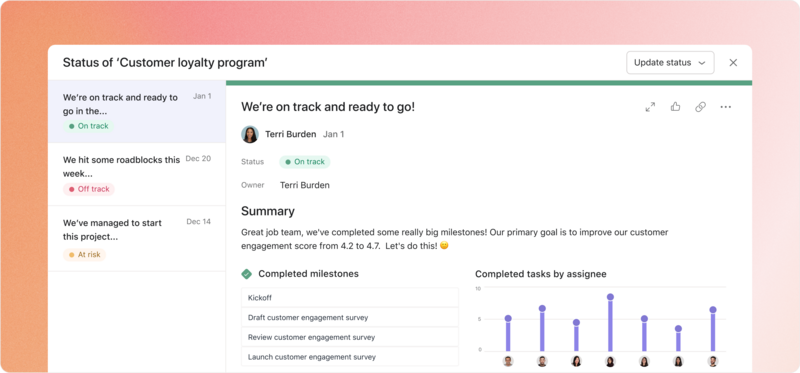This screenshot has height=373, width=800.
Task: Click the green Completed milestones diamond icon
Action: pyautogui.click(x=246, y=274)
